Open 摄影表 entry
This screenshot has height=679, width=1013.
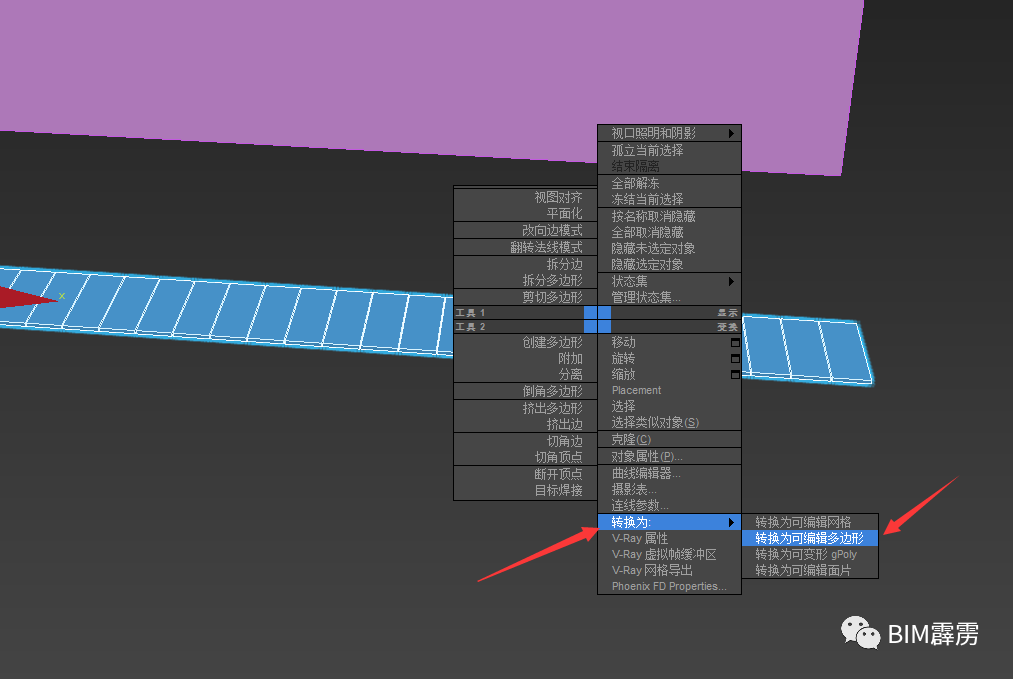[x=669, y=489]
